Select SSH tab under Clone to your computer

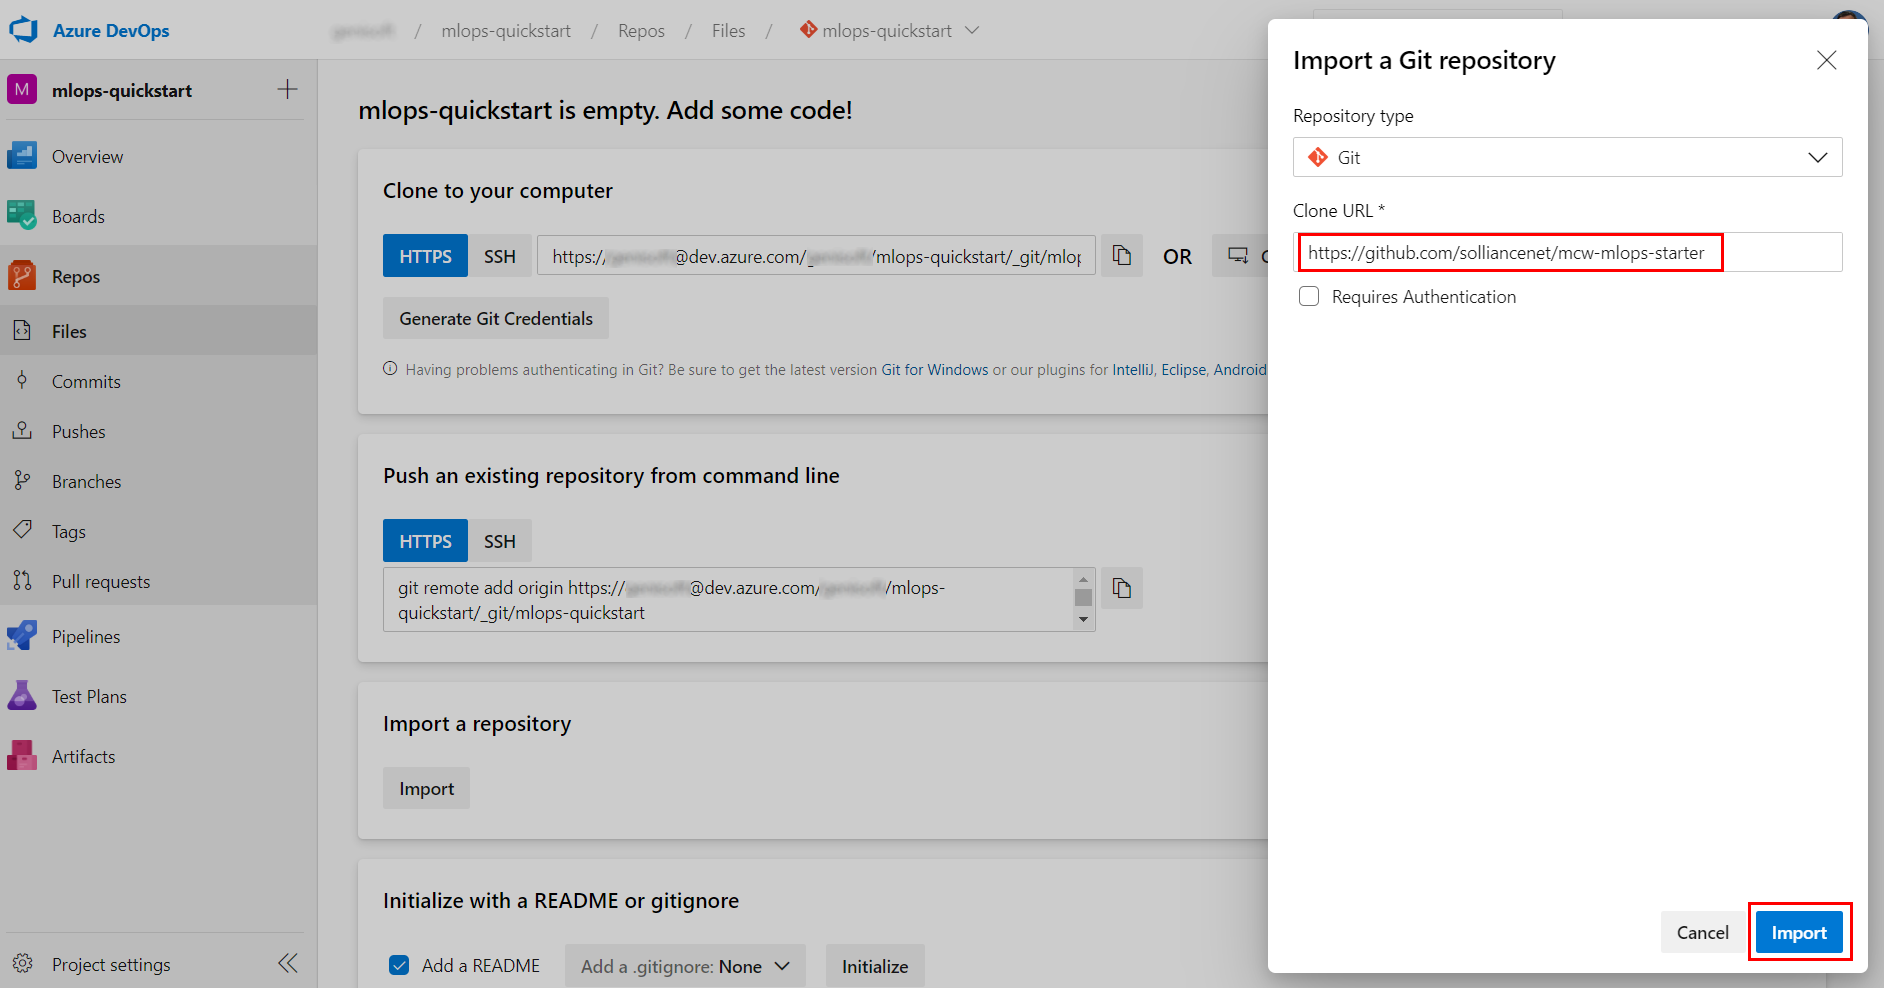click(x=500, y=256)
